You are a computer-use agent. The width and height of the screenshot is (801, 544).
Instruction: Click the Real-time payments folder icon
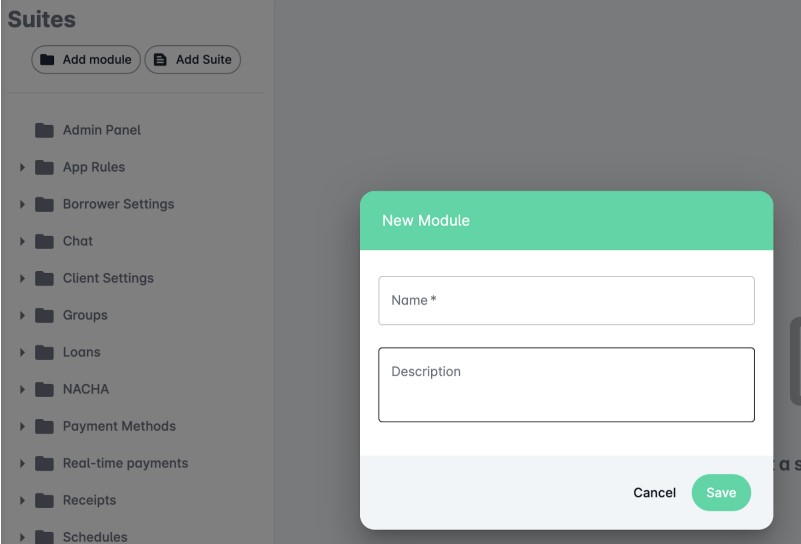point(44,463)
